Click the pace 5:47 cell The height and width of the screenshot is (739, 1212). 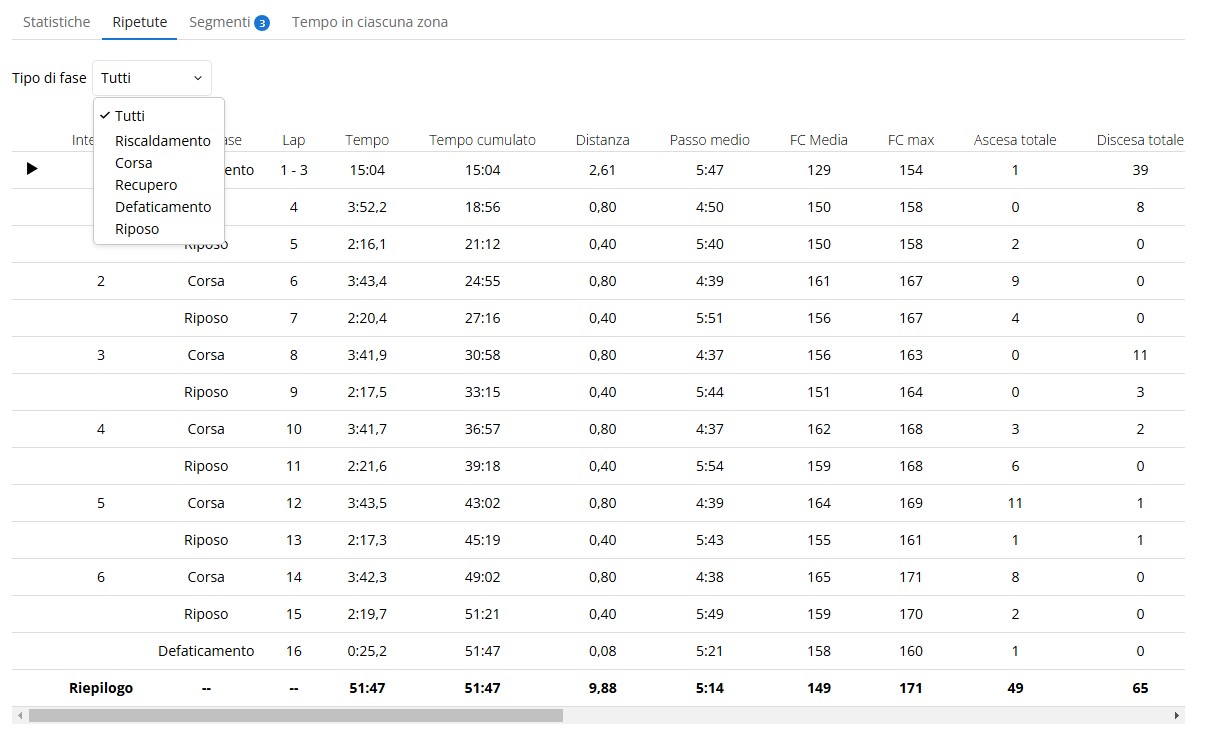pyautogui.click(x=710, y=170)
